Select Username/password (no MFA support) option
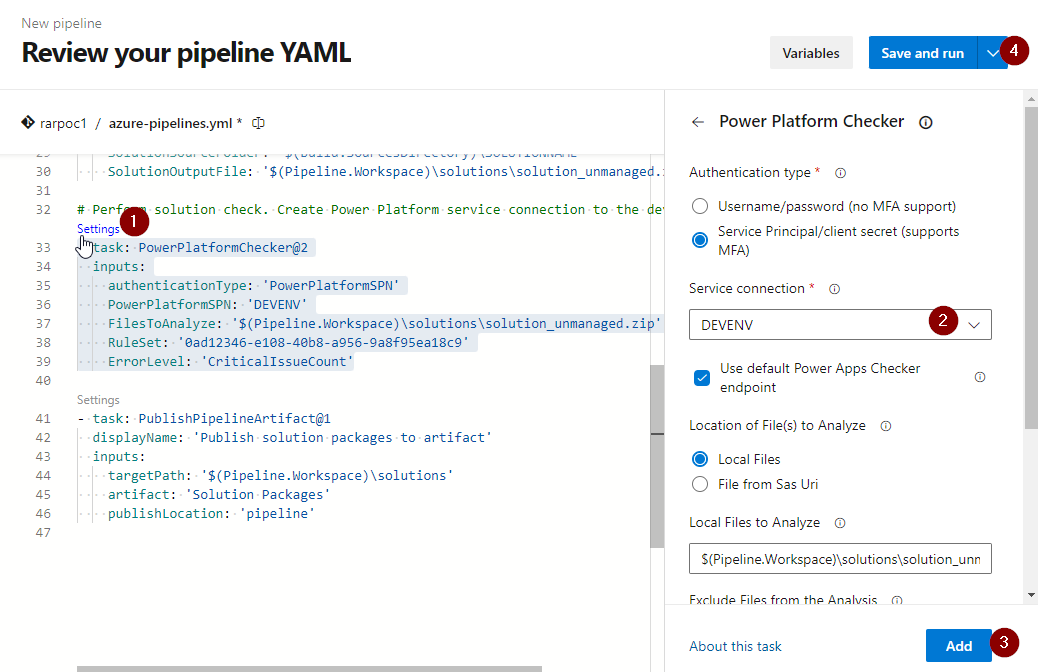This screenshot has width=1038, height=672. [700, 206]
